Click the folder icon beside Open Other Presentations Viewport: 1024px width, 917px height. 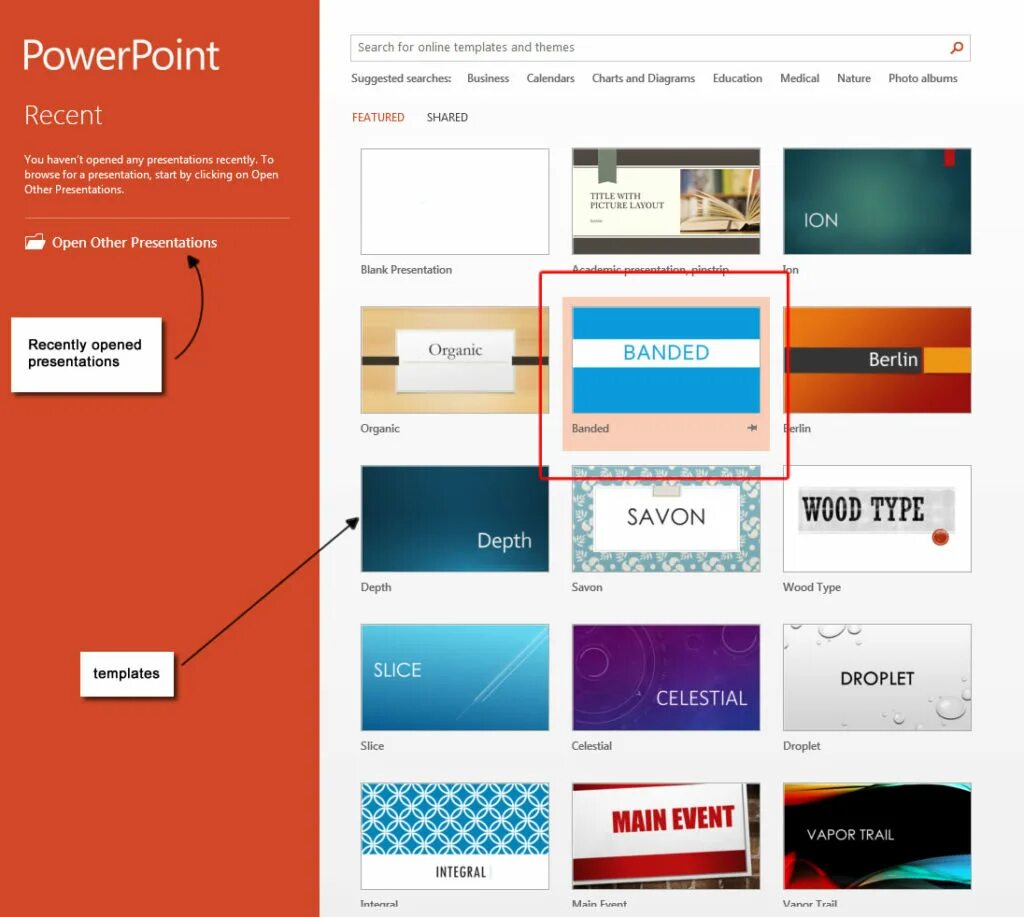[33, 241]
